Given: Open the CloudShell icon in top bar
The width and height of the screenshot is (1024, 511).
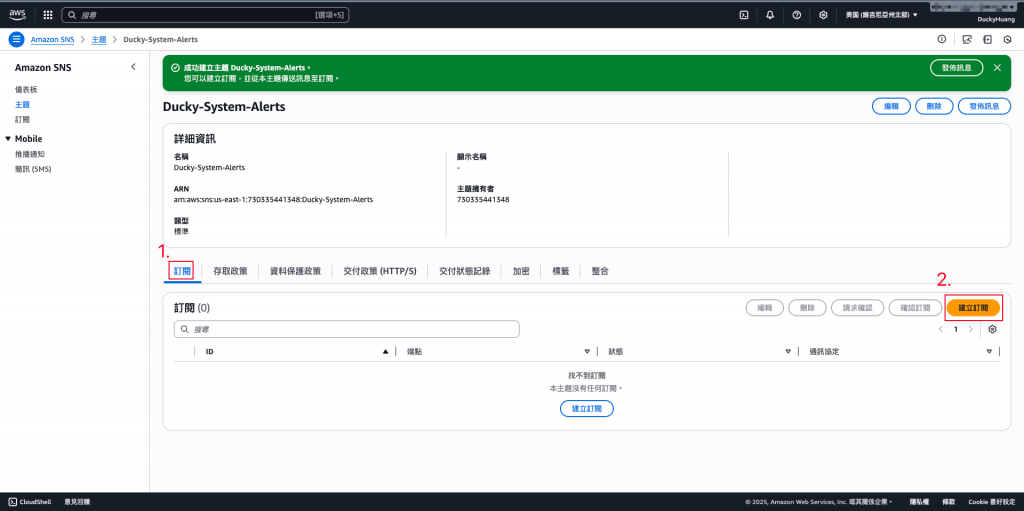Looking at the screenshot, I should coord(743,14).
